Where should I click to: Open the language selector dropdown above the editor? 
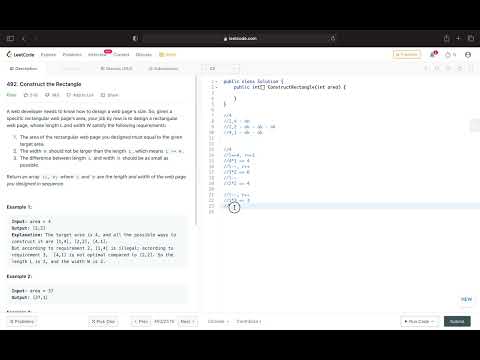pos(221,69)
